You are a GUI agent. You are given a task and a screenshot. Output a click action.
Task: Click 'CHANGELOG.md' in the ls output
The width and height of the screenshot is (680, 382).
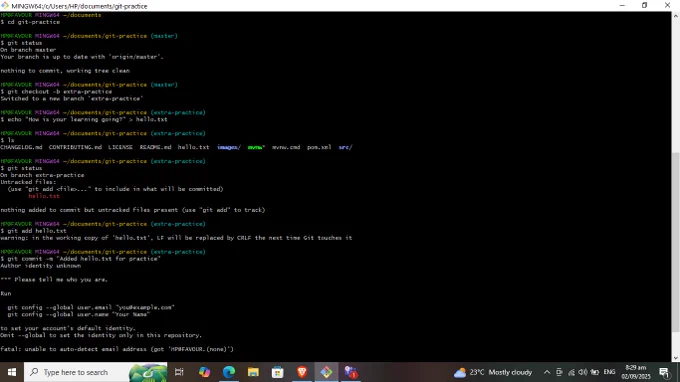click(21, 147)
